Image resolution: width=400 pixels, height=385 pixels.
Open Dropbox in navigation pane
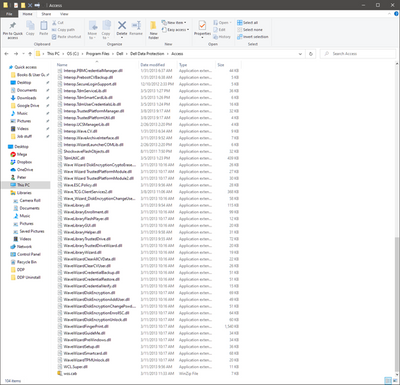pyautogui.click(x=21, y=162)
